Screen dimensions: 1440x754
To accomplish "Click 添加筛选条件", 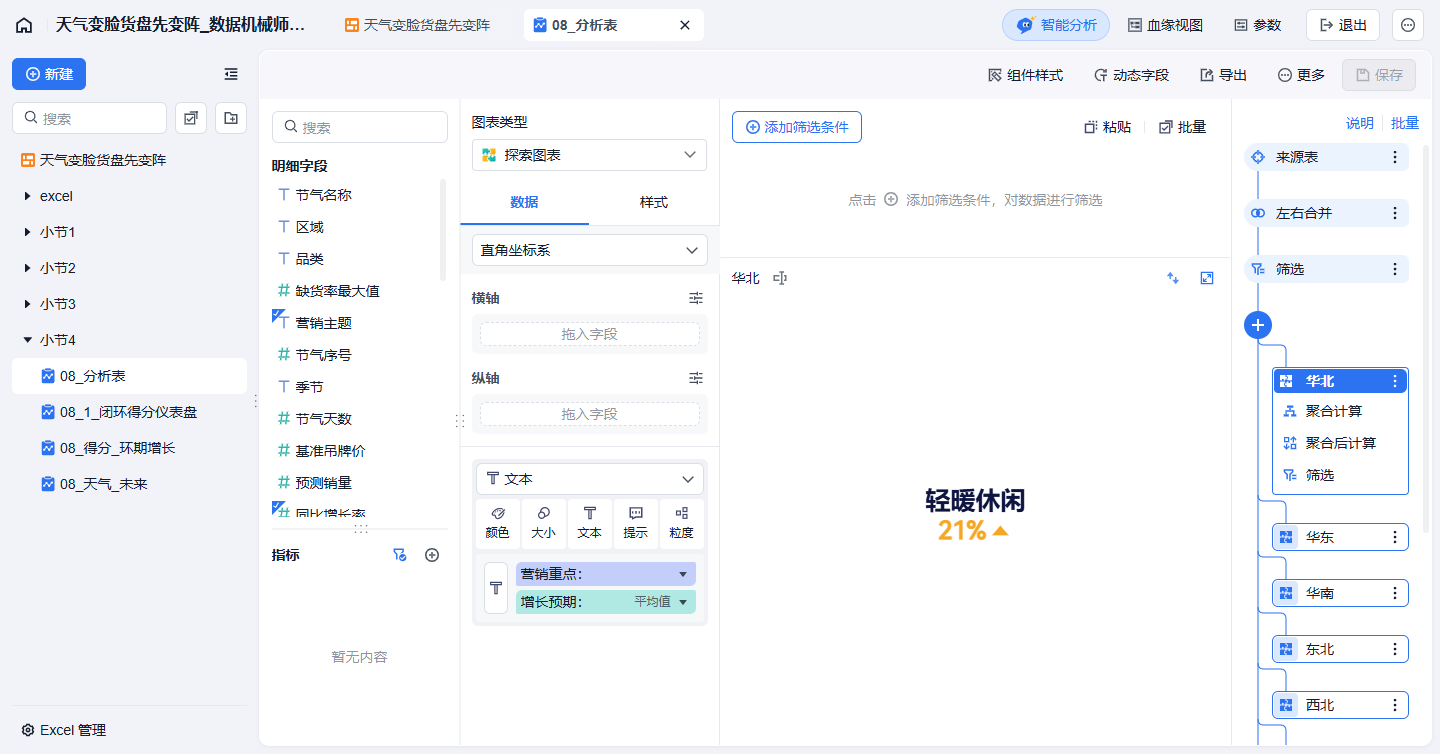I will (x=797, y=127).
